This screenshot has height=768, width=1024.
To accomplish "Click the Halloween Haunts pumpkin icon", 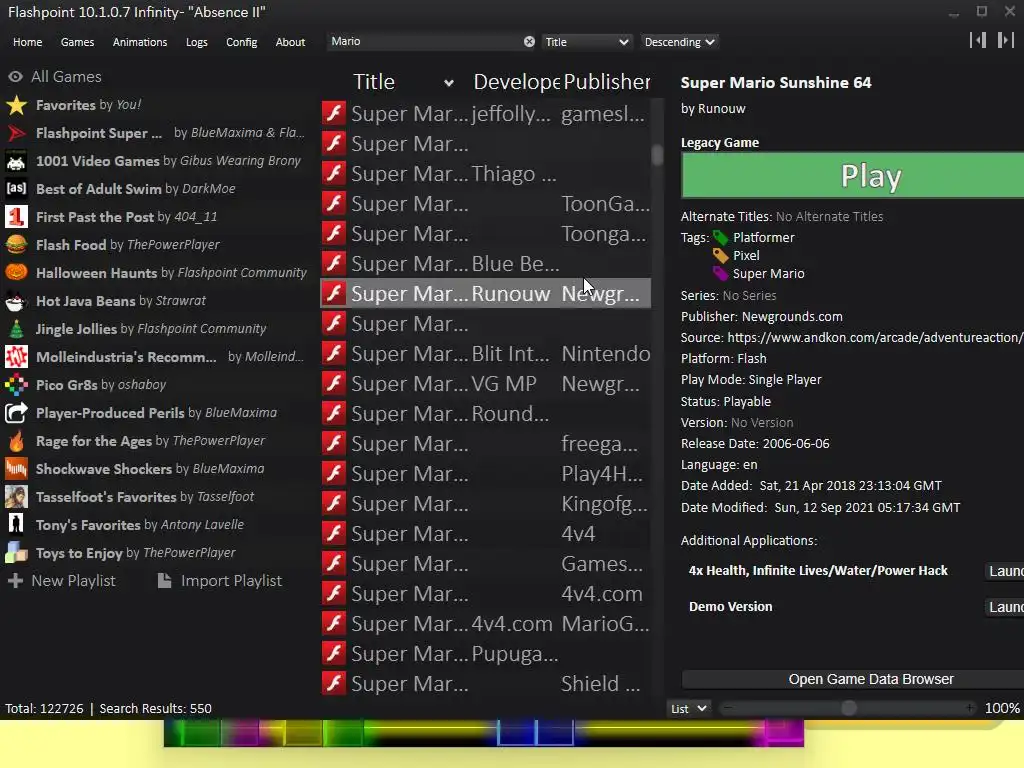I will tap(16, 273).
